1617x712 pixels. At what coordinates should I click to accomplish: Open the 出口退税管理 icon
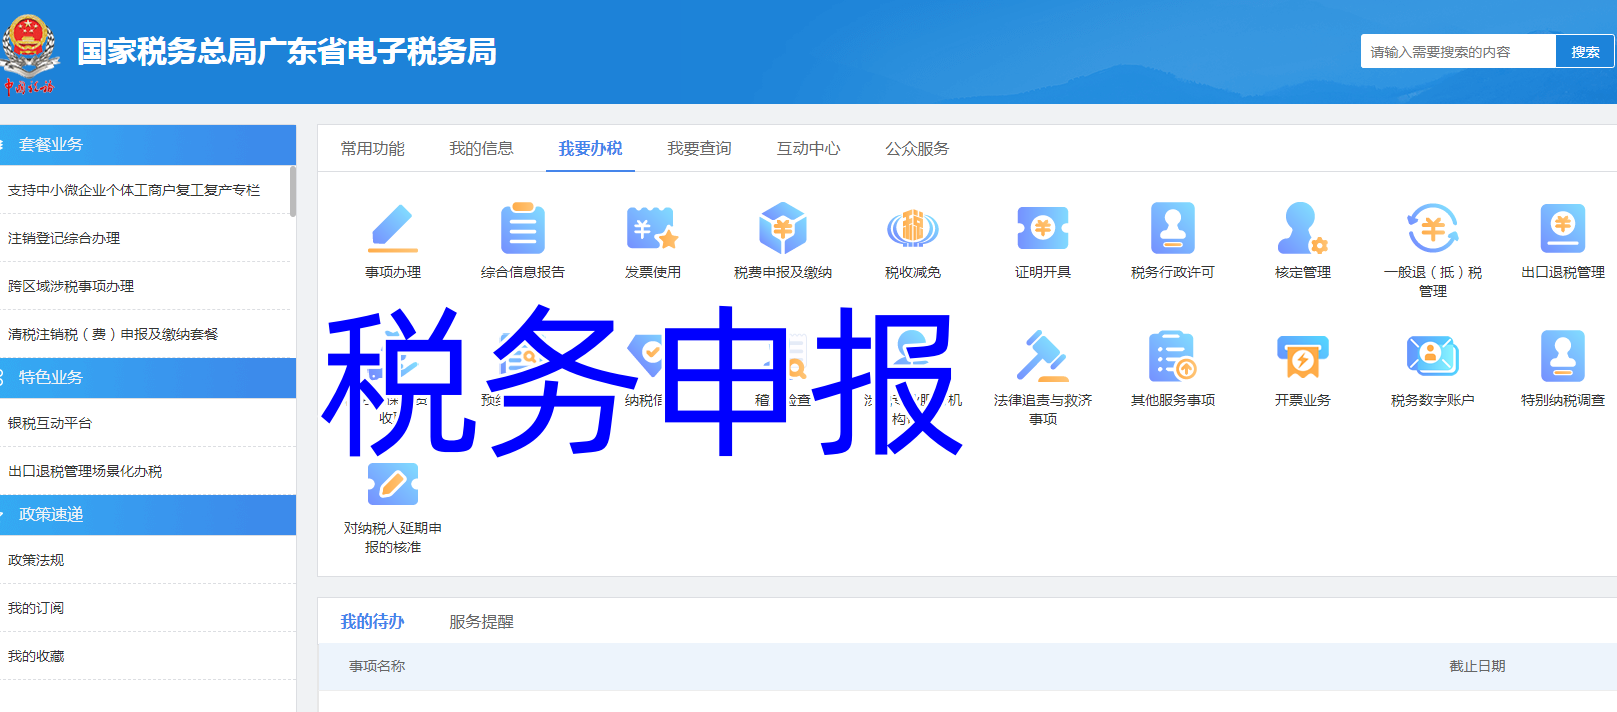point(1563,229)
